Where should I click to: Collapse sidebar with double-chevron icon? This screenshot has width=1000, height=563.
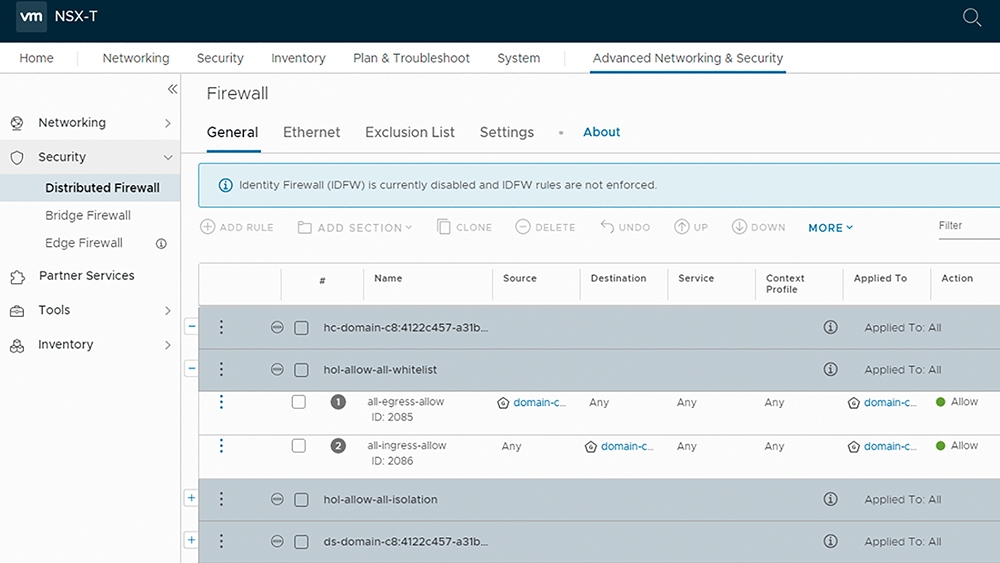(x=172, y=89)
